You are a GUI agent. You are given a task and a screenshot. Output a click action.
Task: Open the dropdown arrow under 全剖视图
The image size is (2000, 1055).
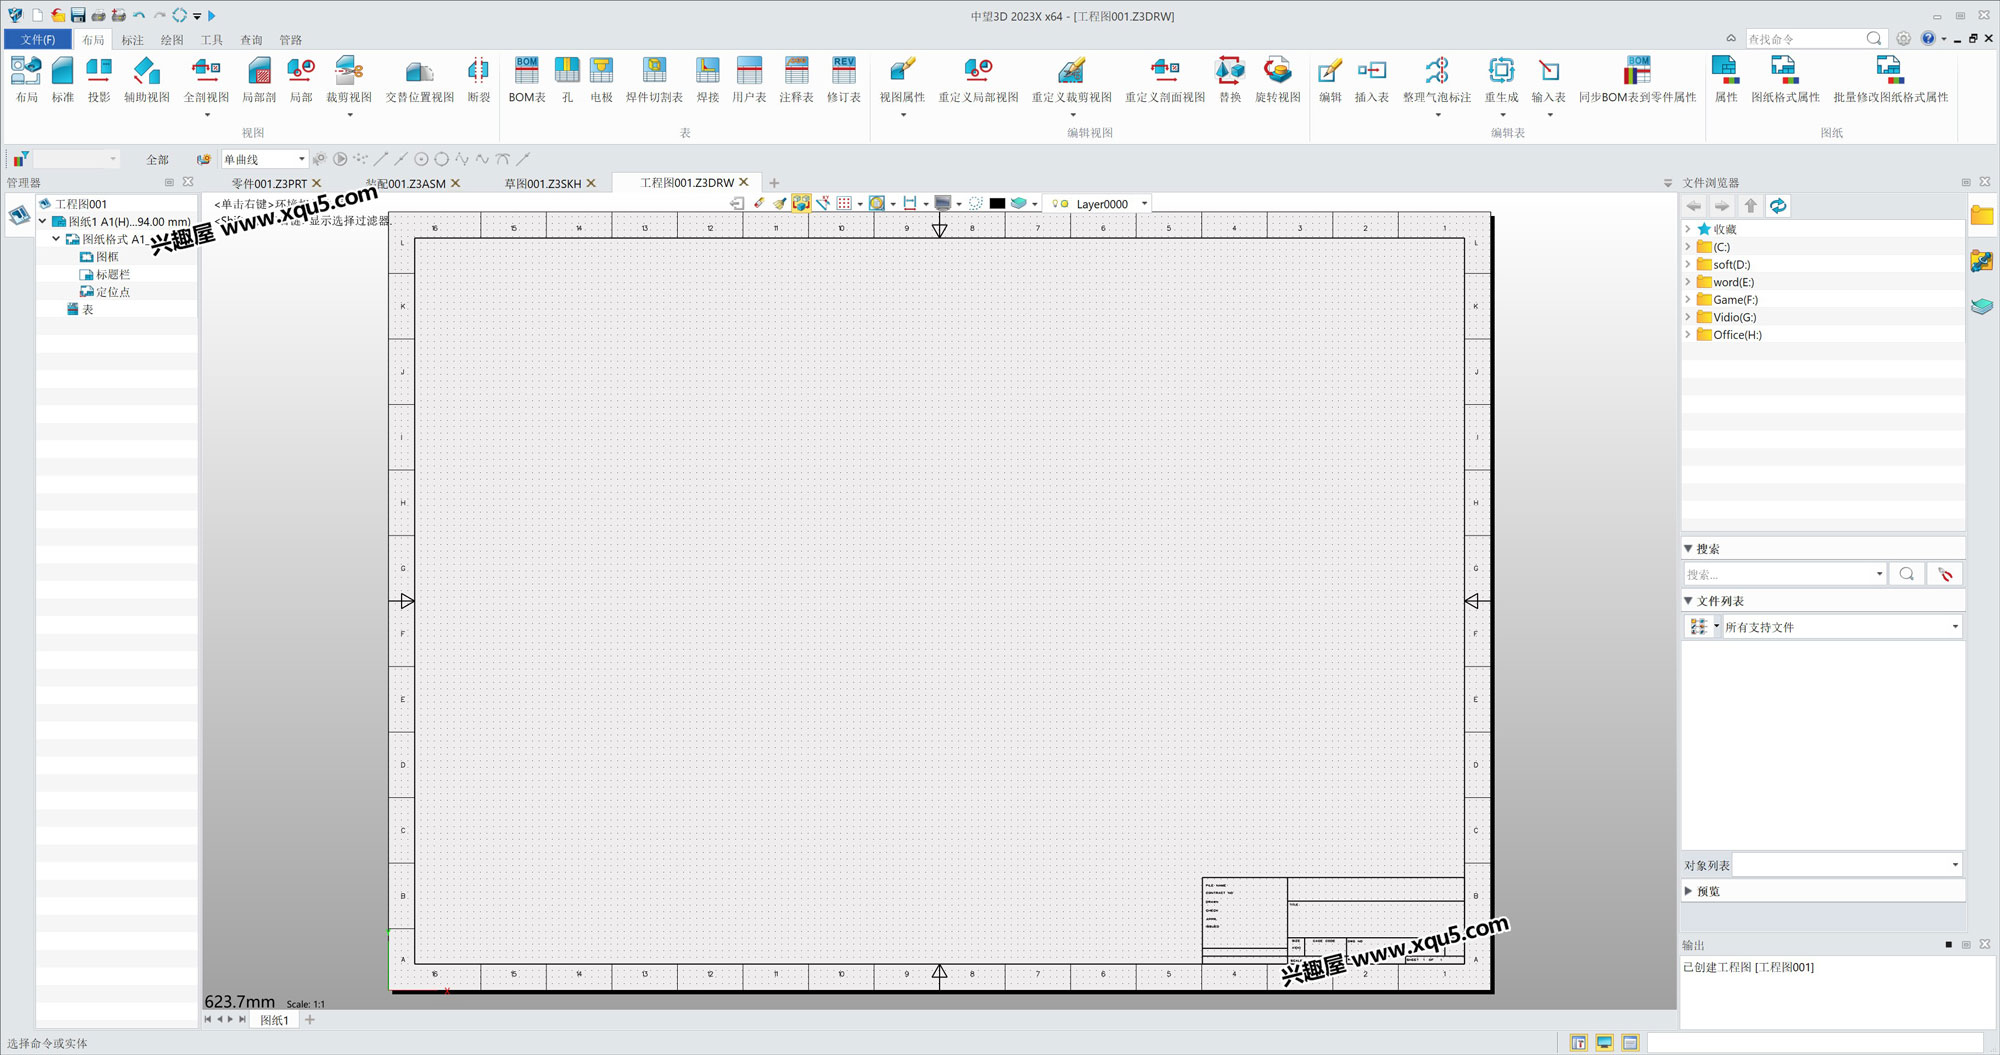[x=206, y=115]
